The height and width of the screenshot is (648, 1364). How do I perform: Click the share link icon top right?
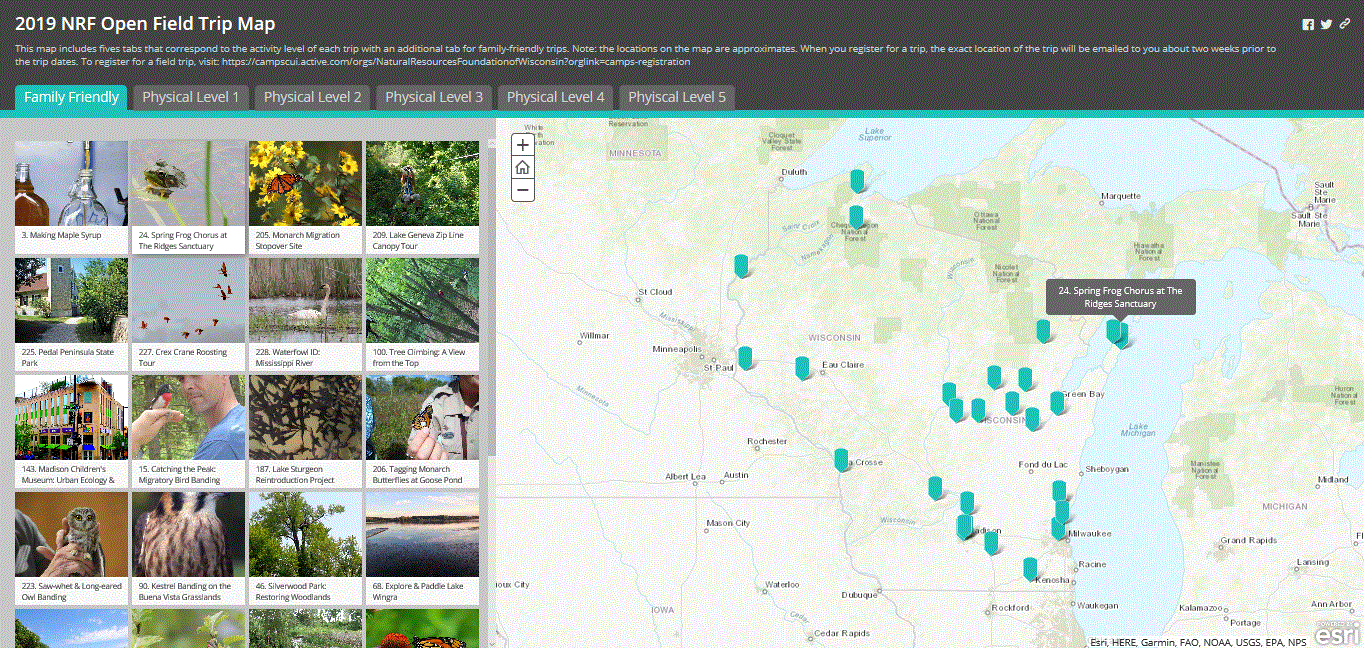tap(1344, 23)
